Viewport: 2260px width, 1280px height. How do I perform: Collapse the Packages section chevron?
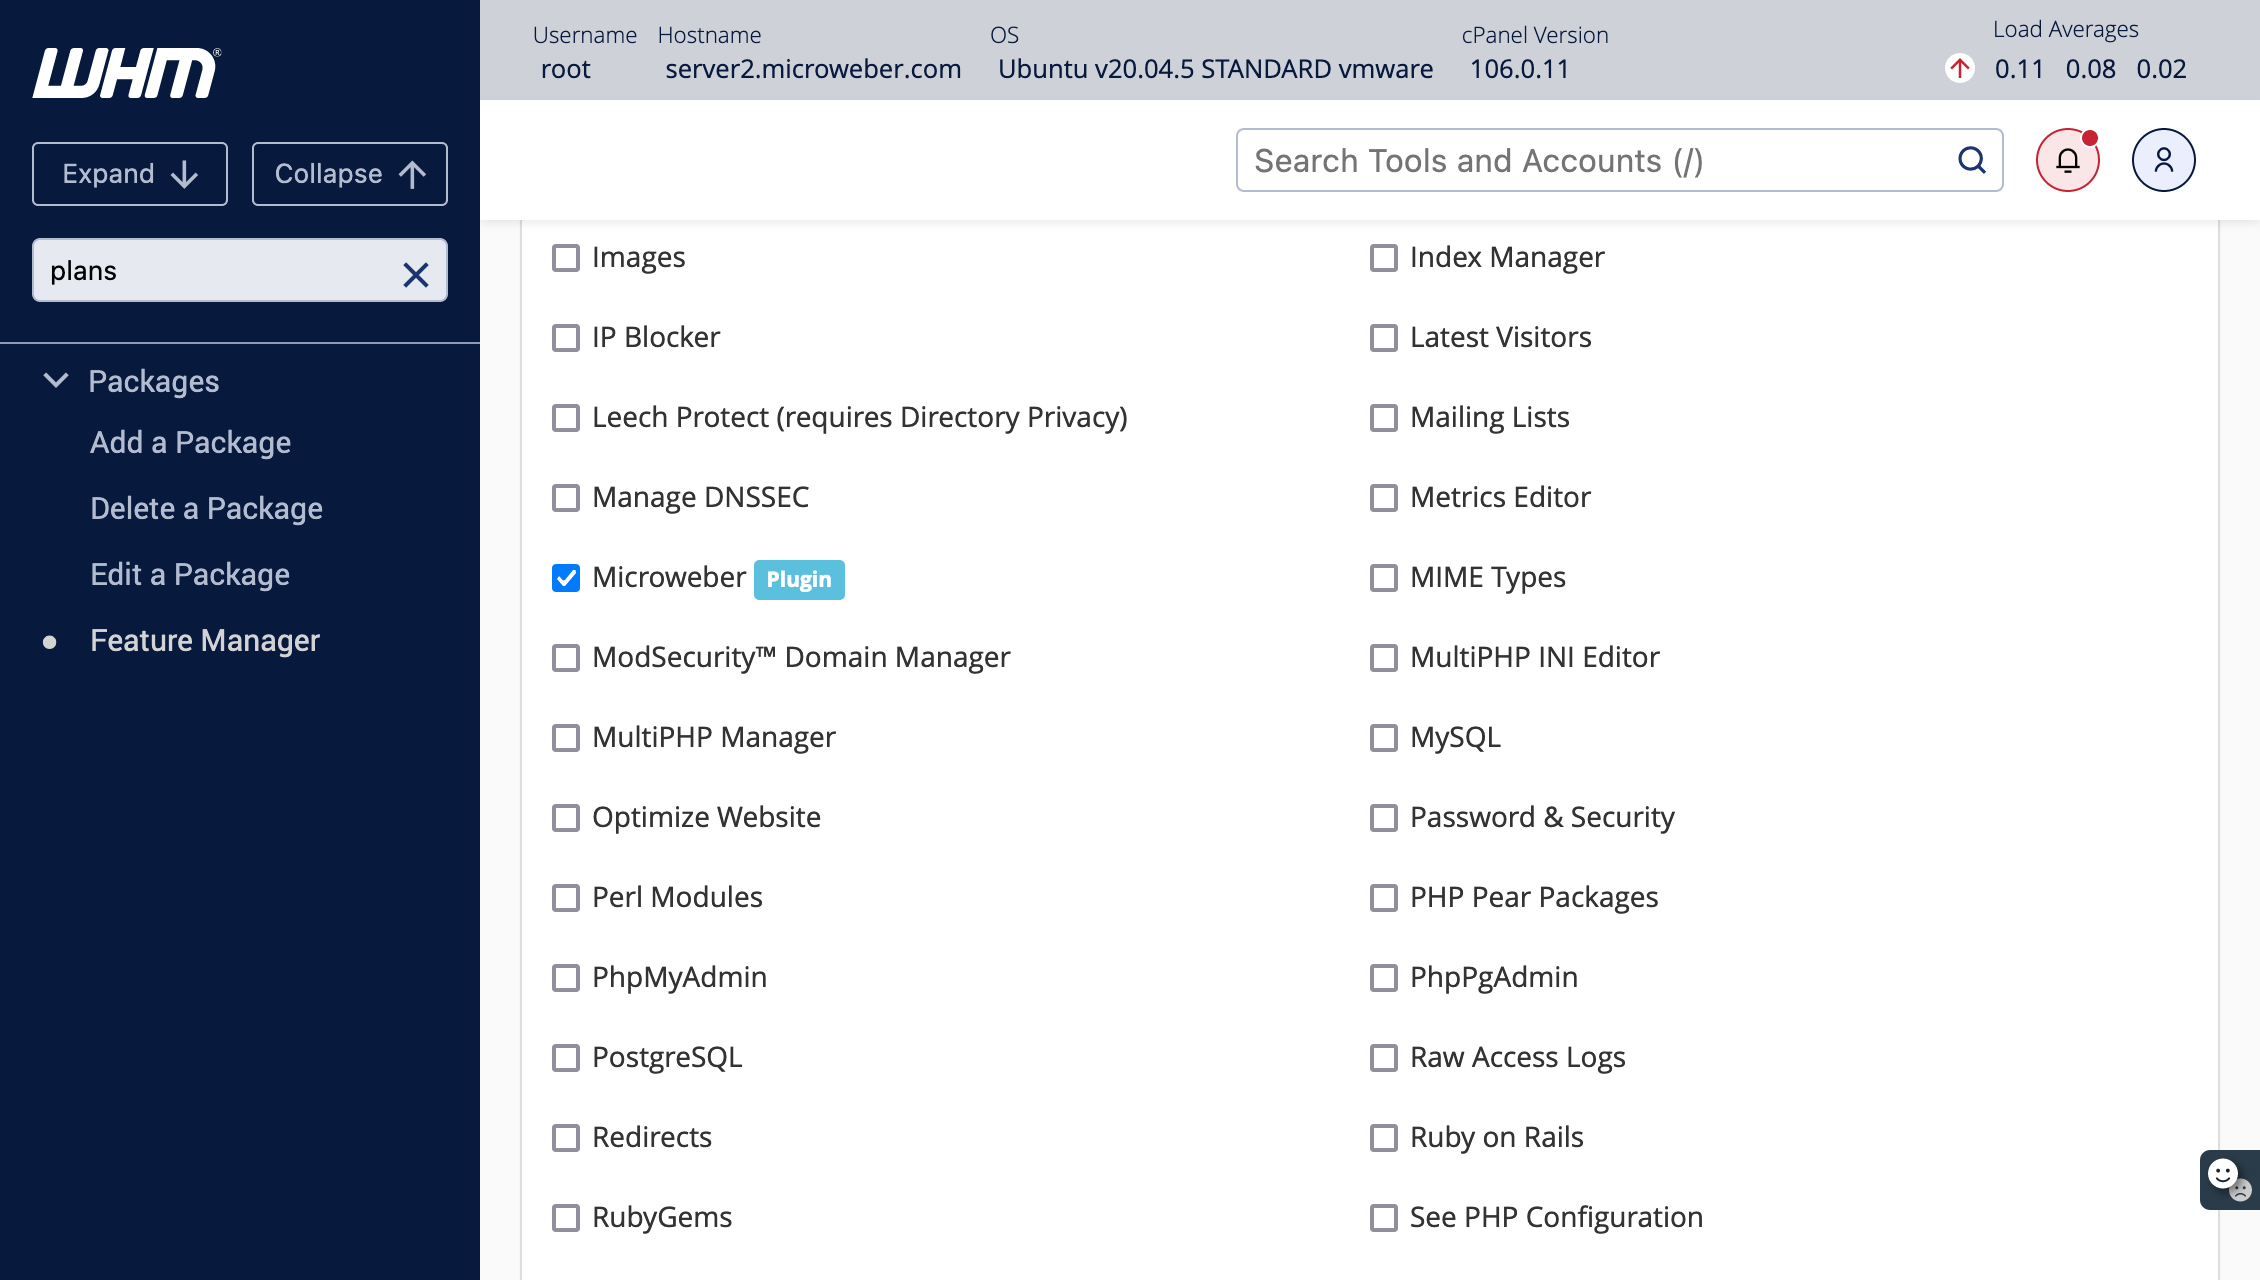click(x=56, y=381)
